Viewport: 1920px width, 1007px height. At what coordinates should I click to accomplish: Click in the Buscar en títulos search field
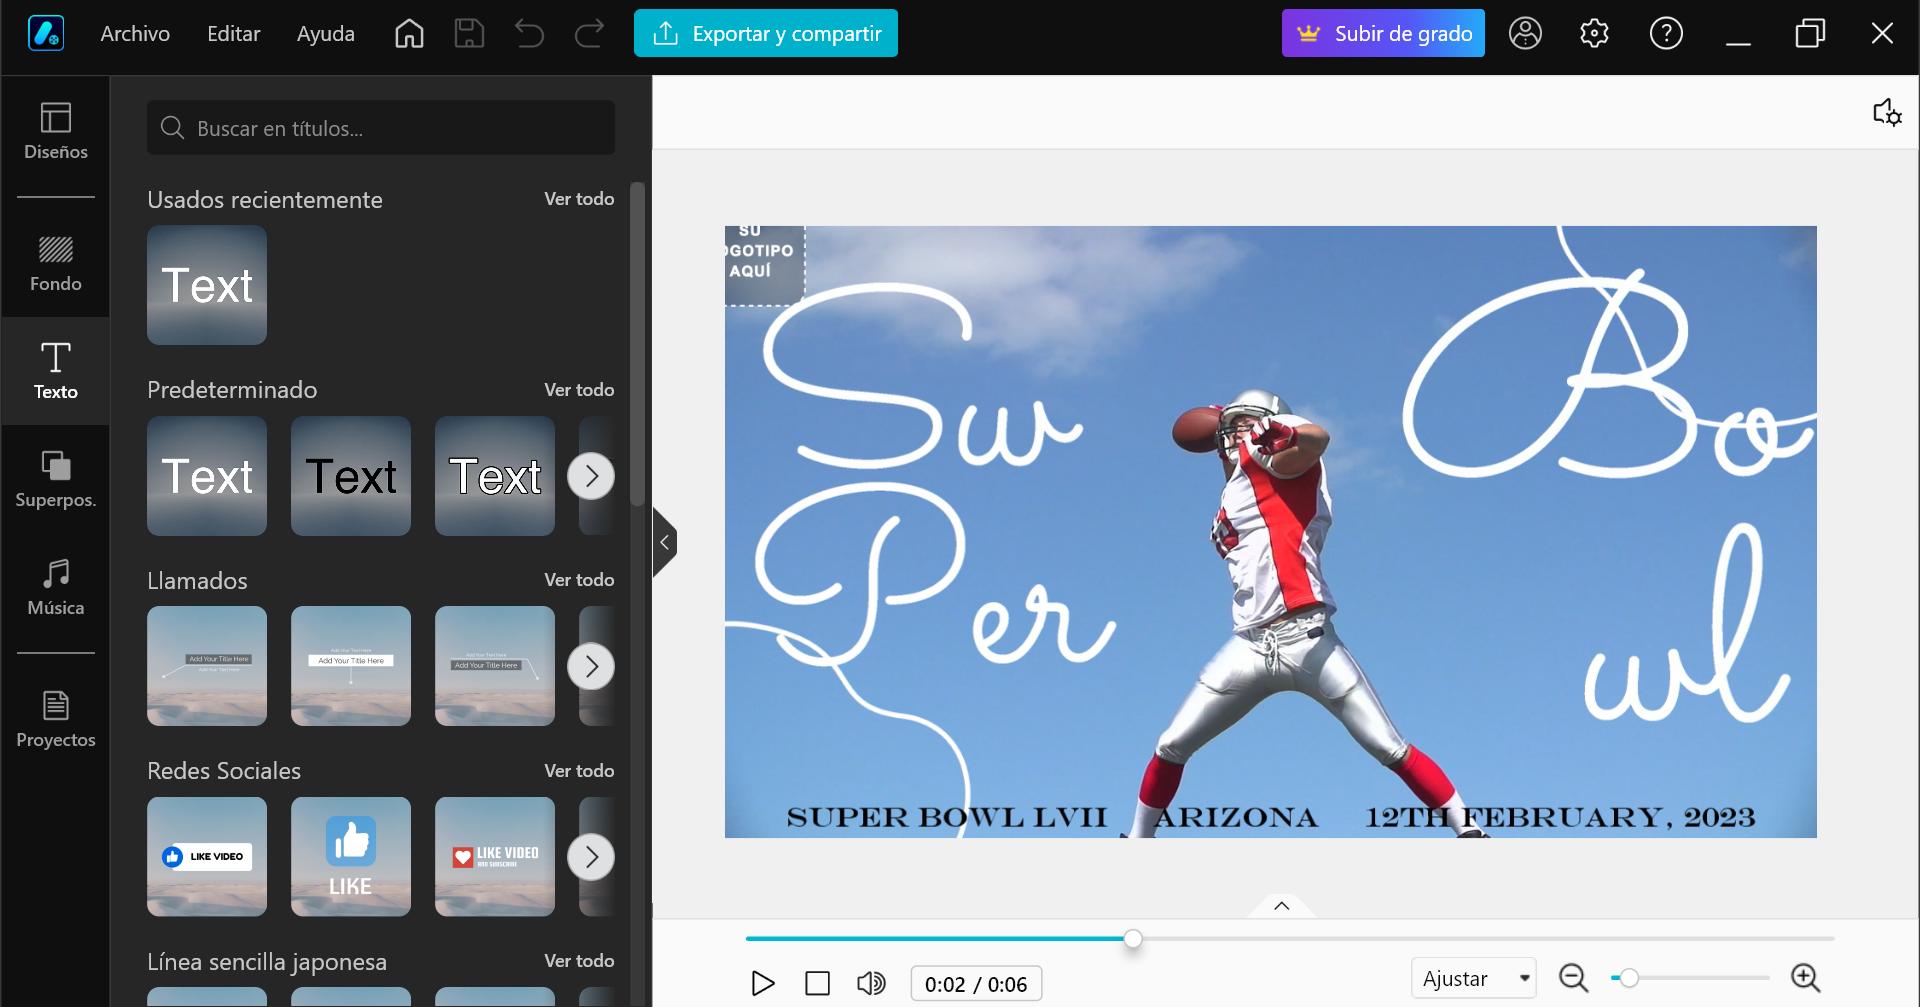(381, 127)
